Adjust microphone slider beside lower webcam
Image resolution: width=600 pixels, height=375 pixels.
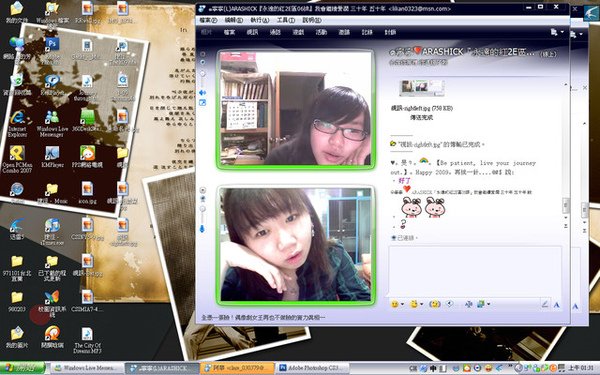click(202, 229)
